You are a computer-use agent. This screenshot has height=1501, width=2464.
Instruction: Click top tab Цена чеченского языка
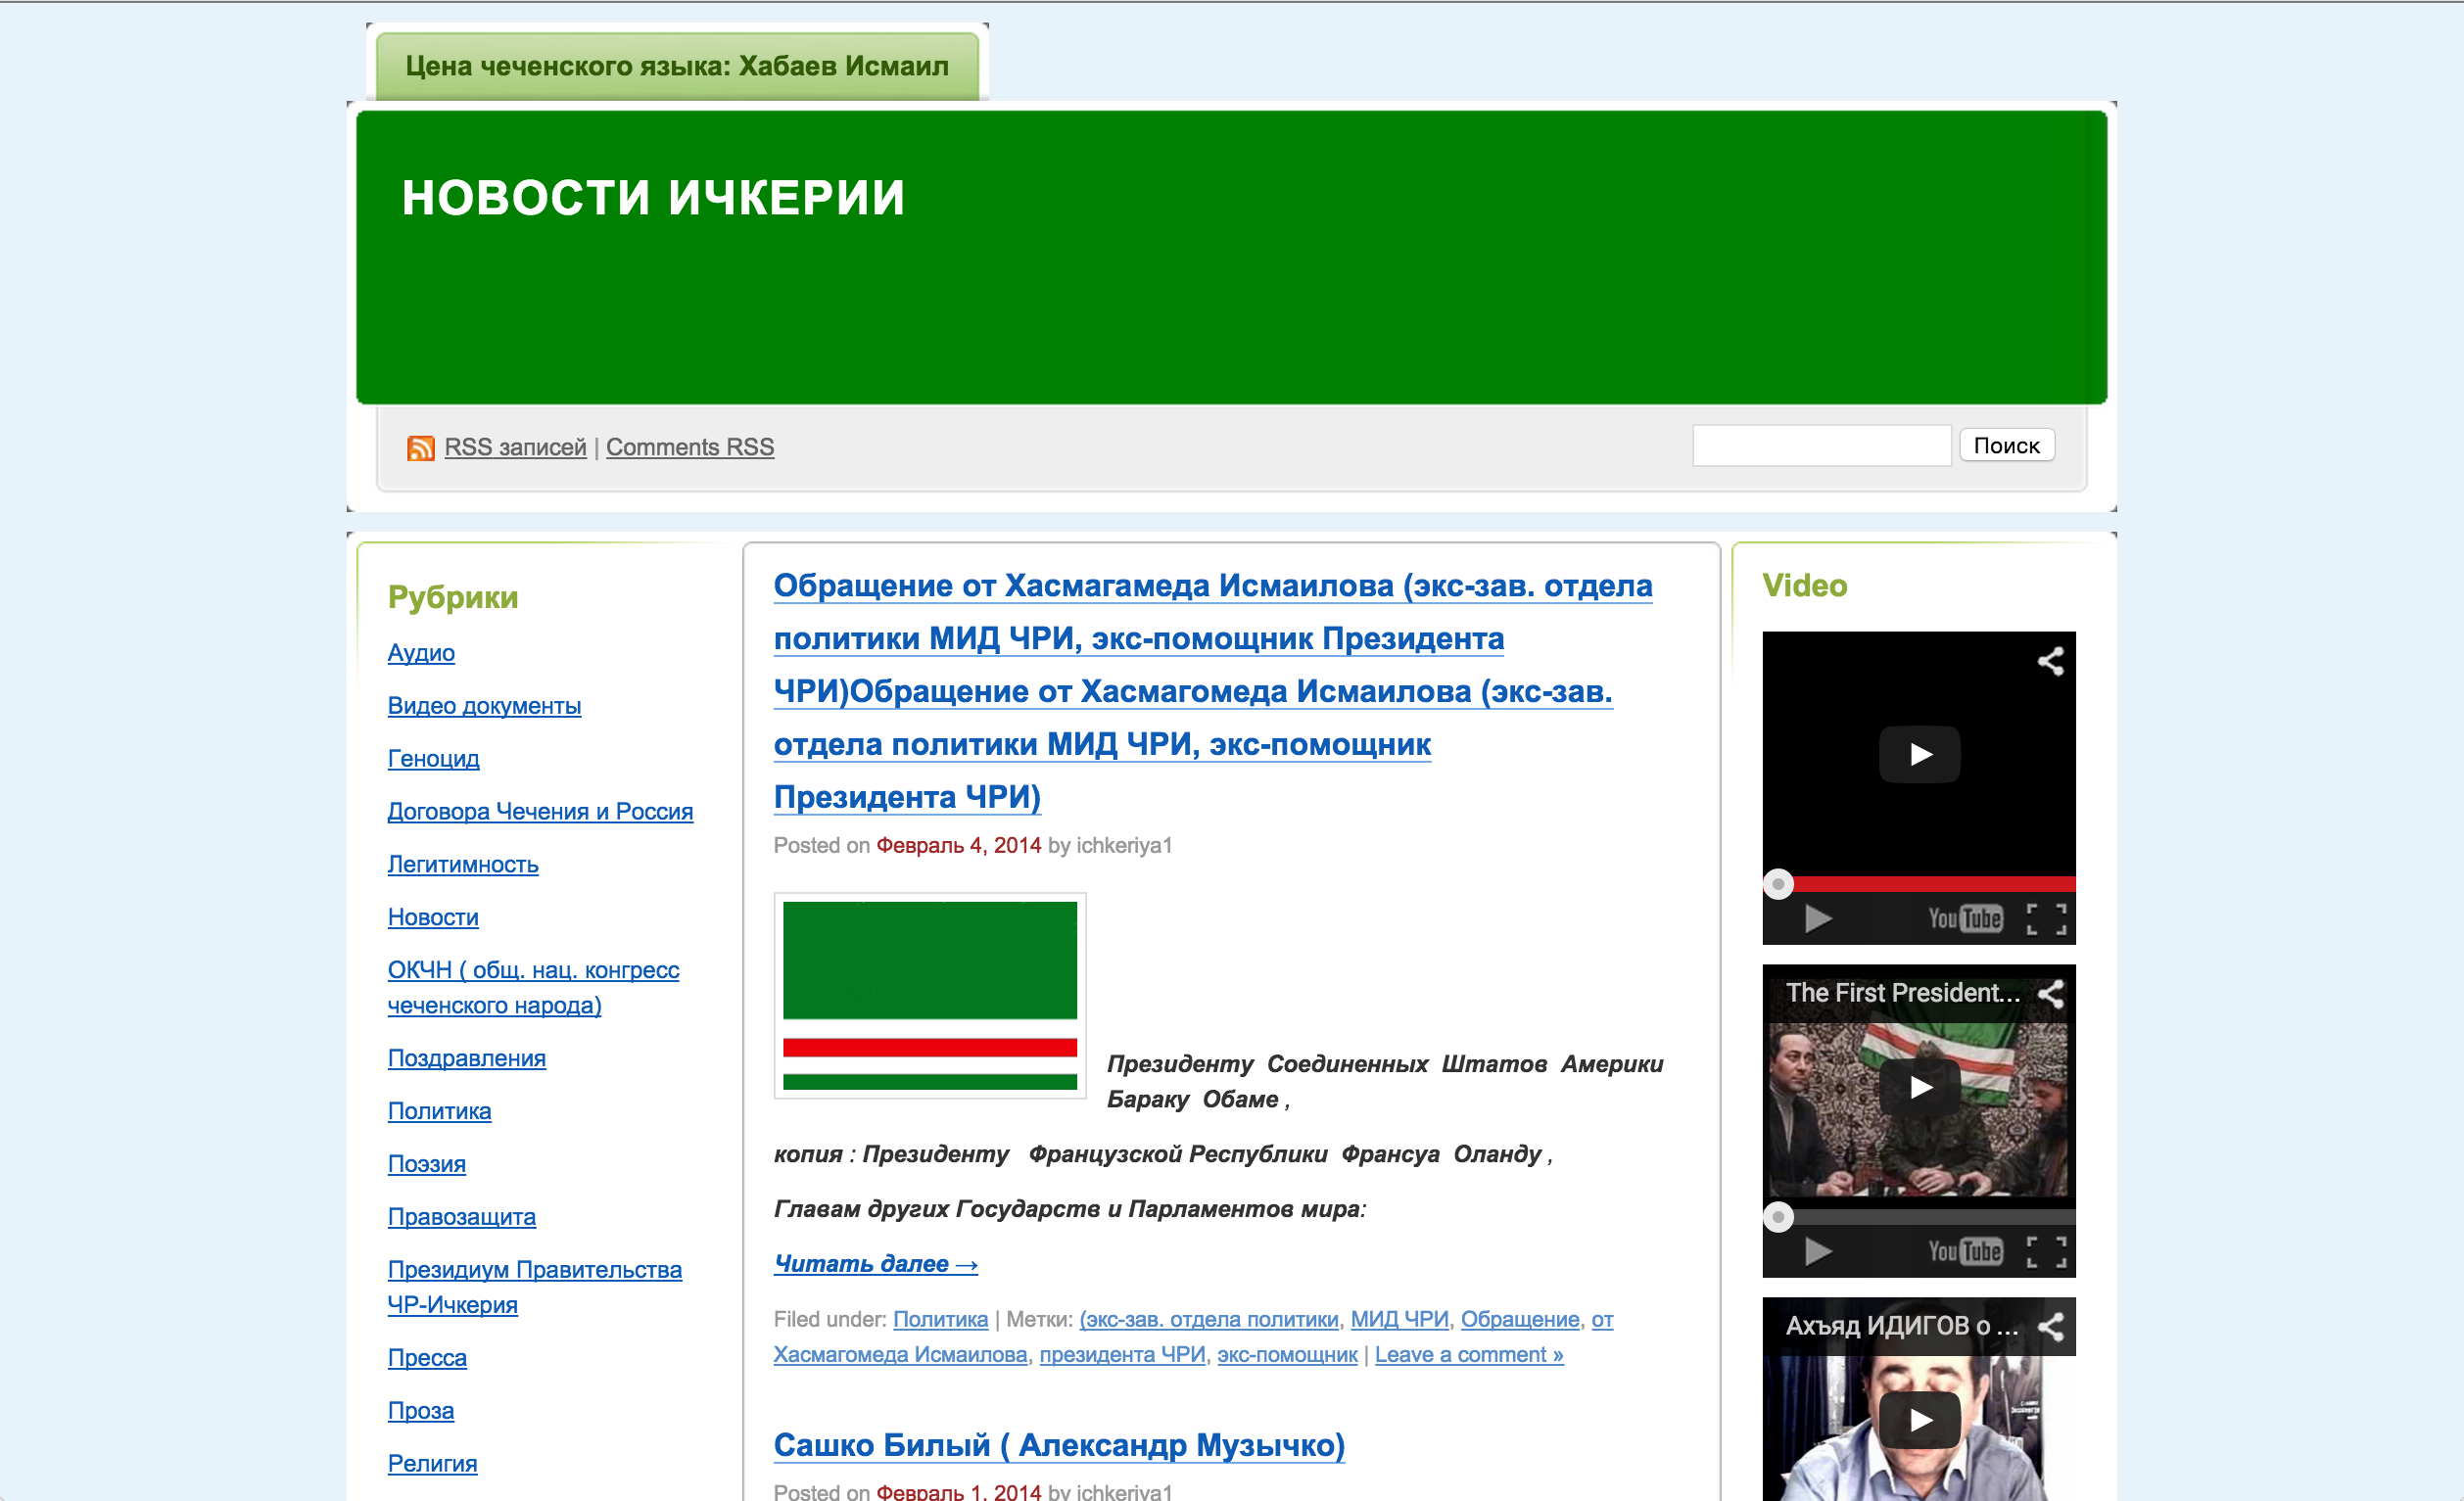[676, 66]
